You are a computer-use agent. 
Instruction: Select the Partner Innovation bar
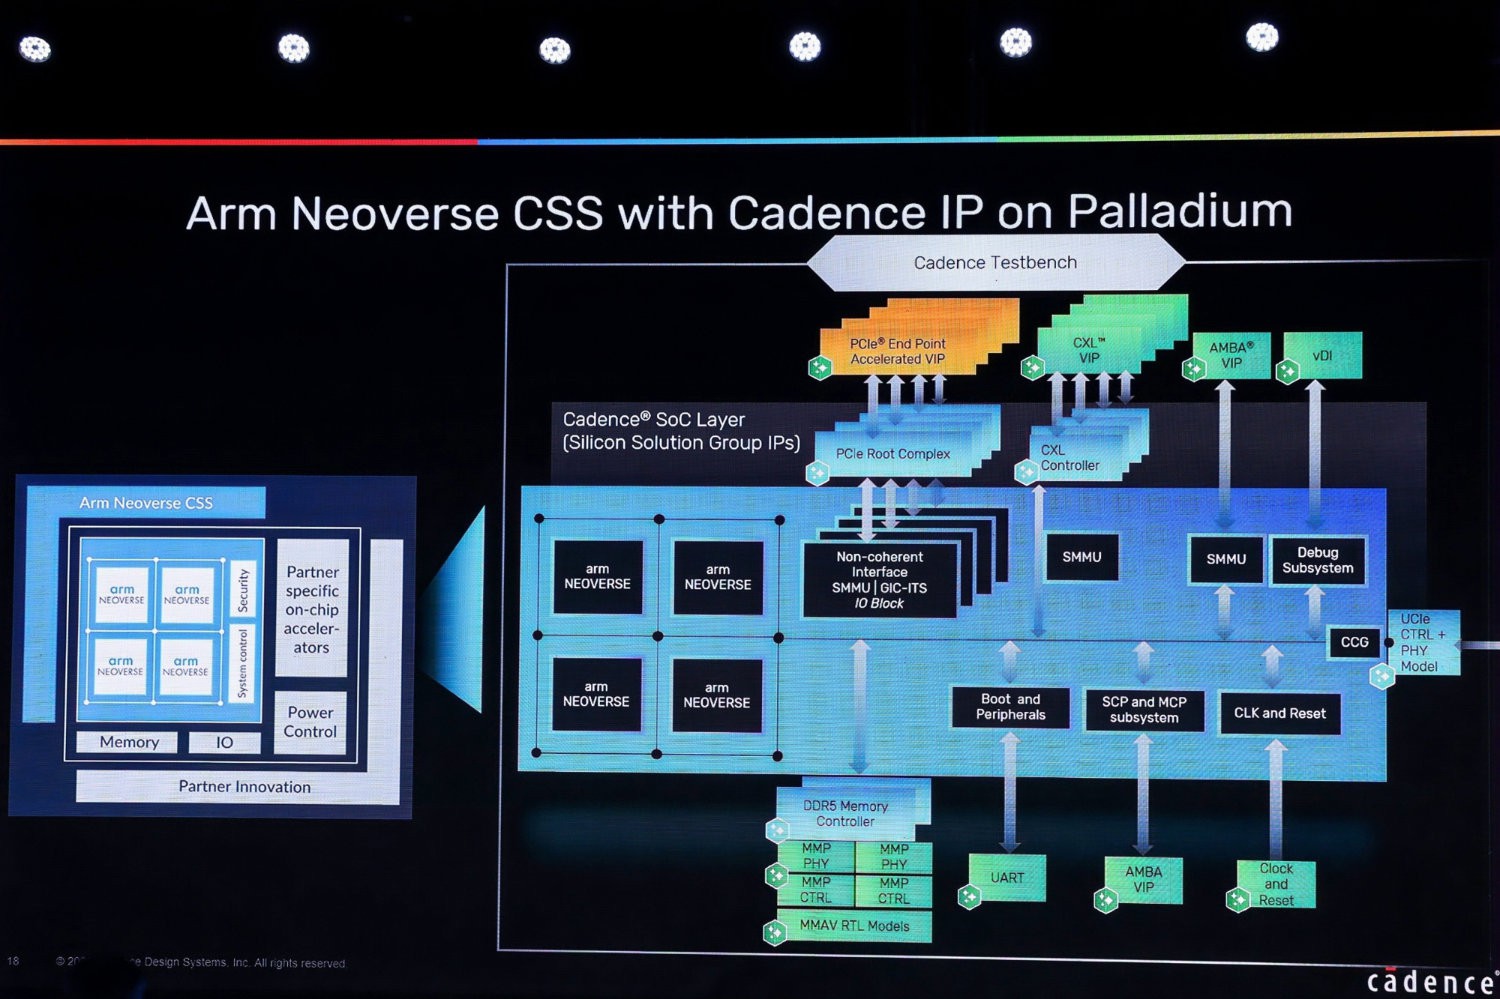click(244, 787)
